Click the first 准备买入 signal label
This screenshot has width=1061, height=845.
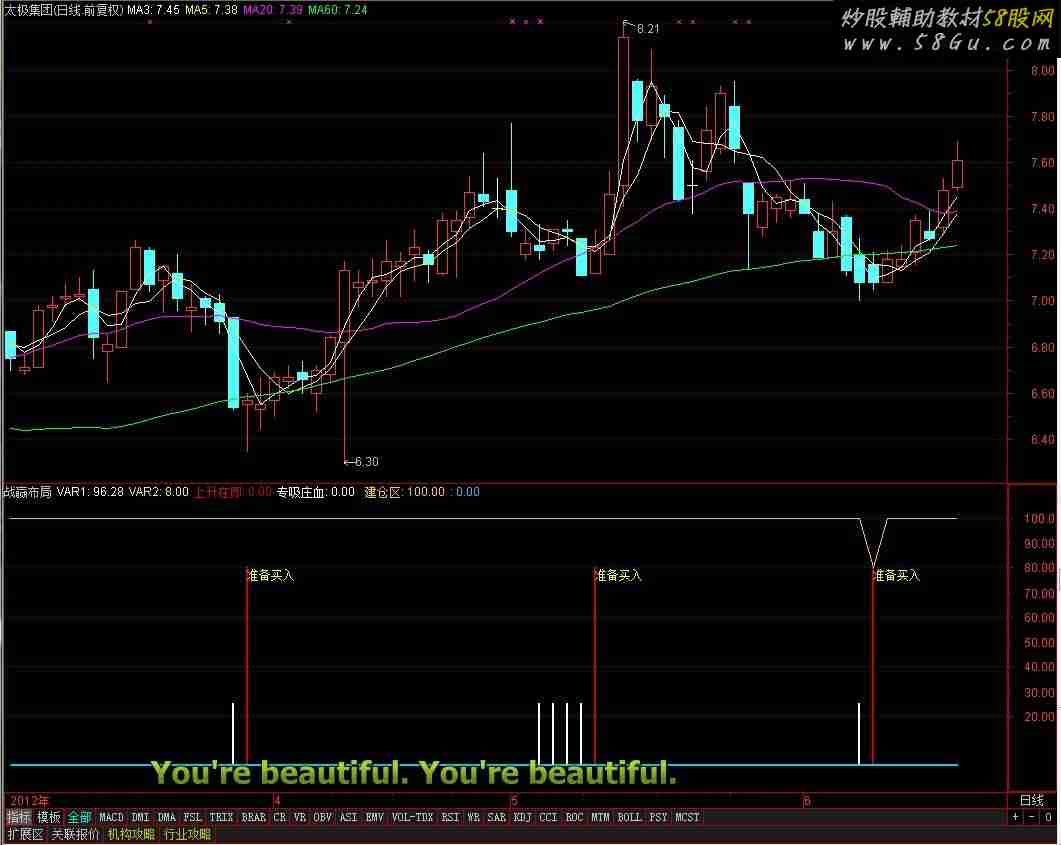click(x=271, y=576)
